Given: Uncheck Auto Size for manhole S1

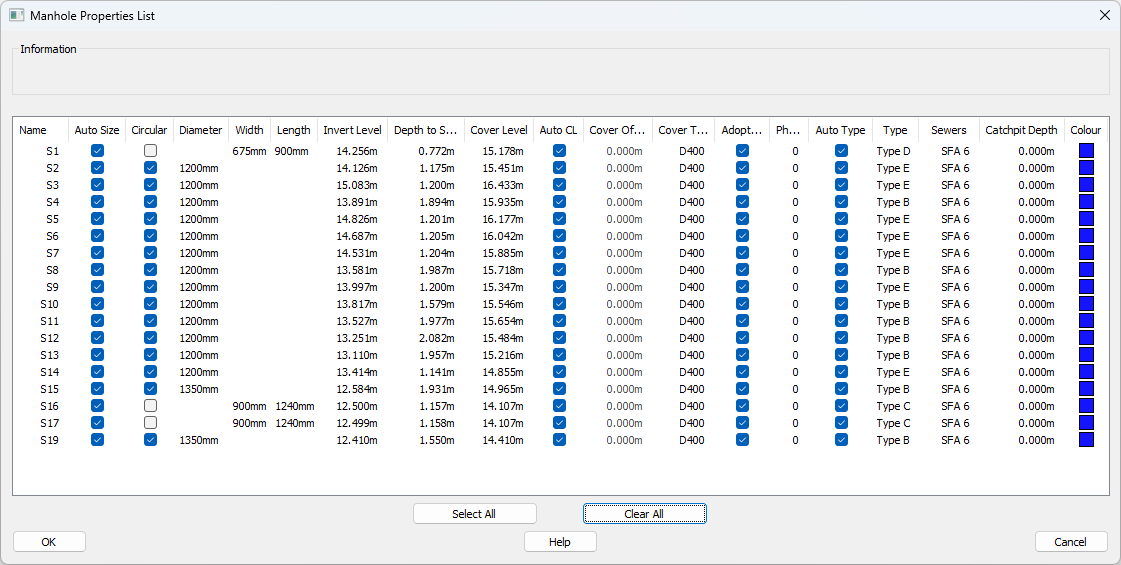Looking at the screenshot, I should coord(97,151).
